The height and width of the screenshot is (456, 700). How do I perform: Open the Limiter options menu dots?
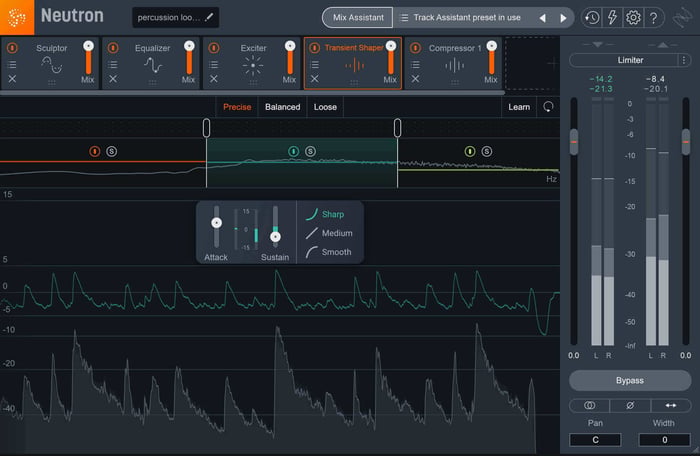[x=684, y=60]
